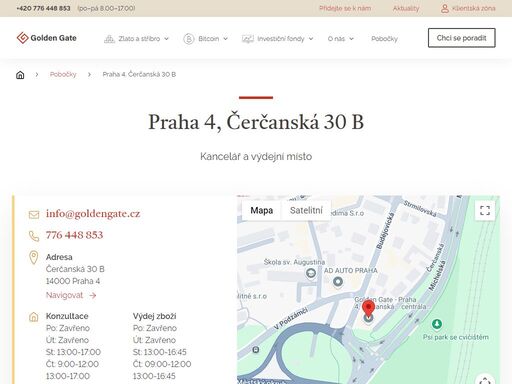The width and height of the screenshot is (512, 384).
Task: Click the Kancelář a výdejní místo subtitle
Action: point(256,156)
